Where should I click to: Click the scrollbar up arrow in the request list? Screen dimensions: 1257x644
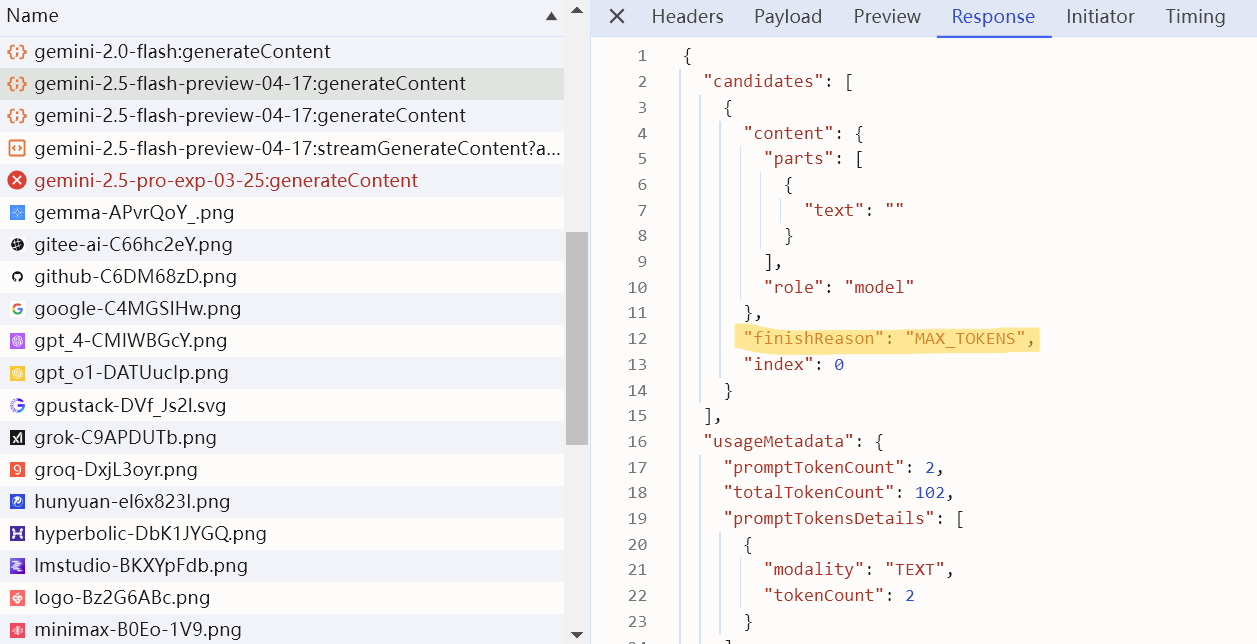point(577,10)
